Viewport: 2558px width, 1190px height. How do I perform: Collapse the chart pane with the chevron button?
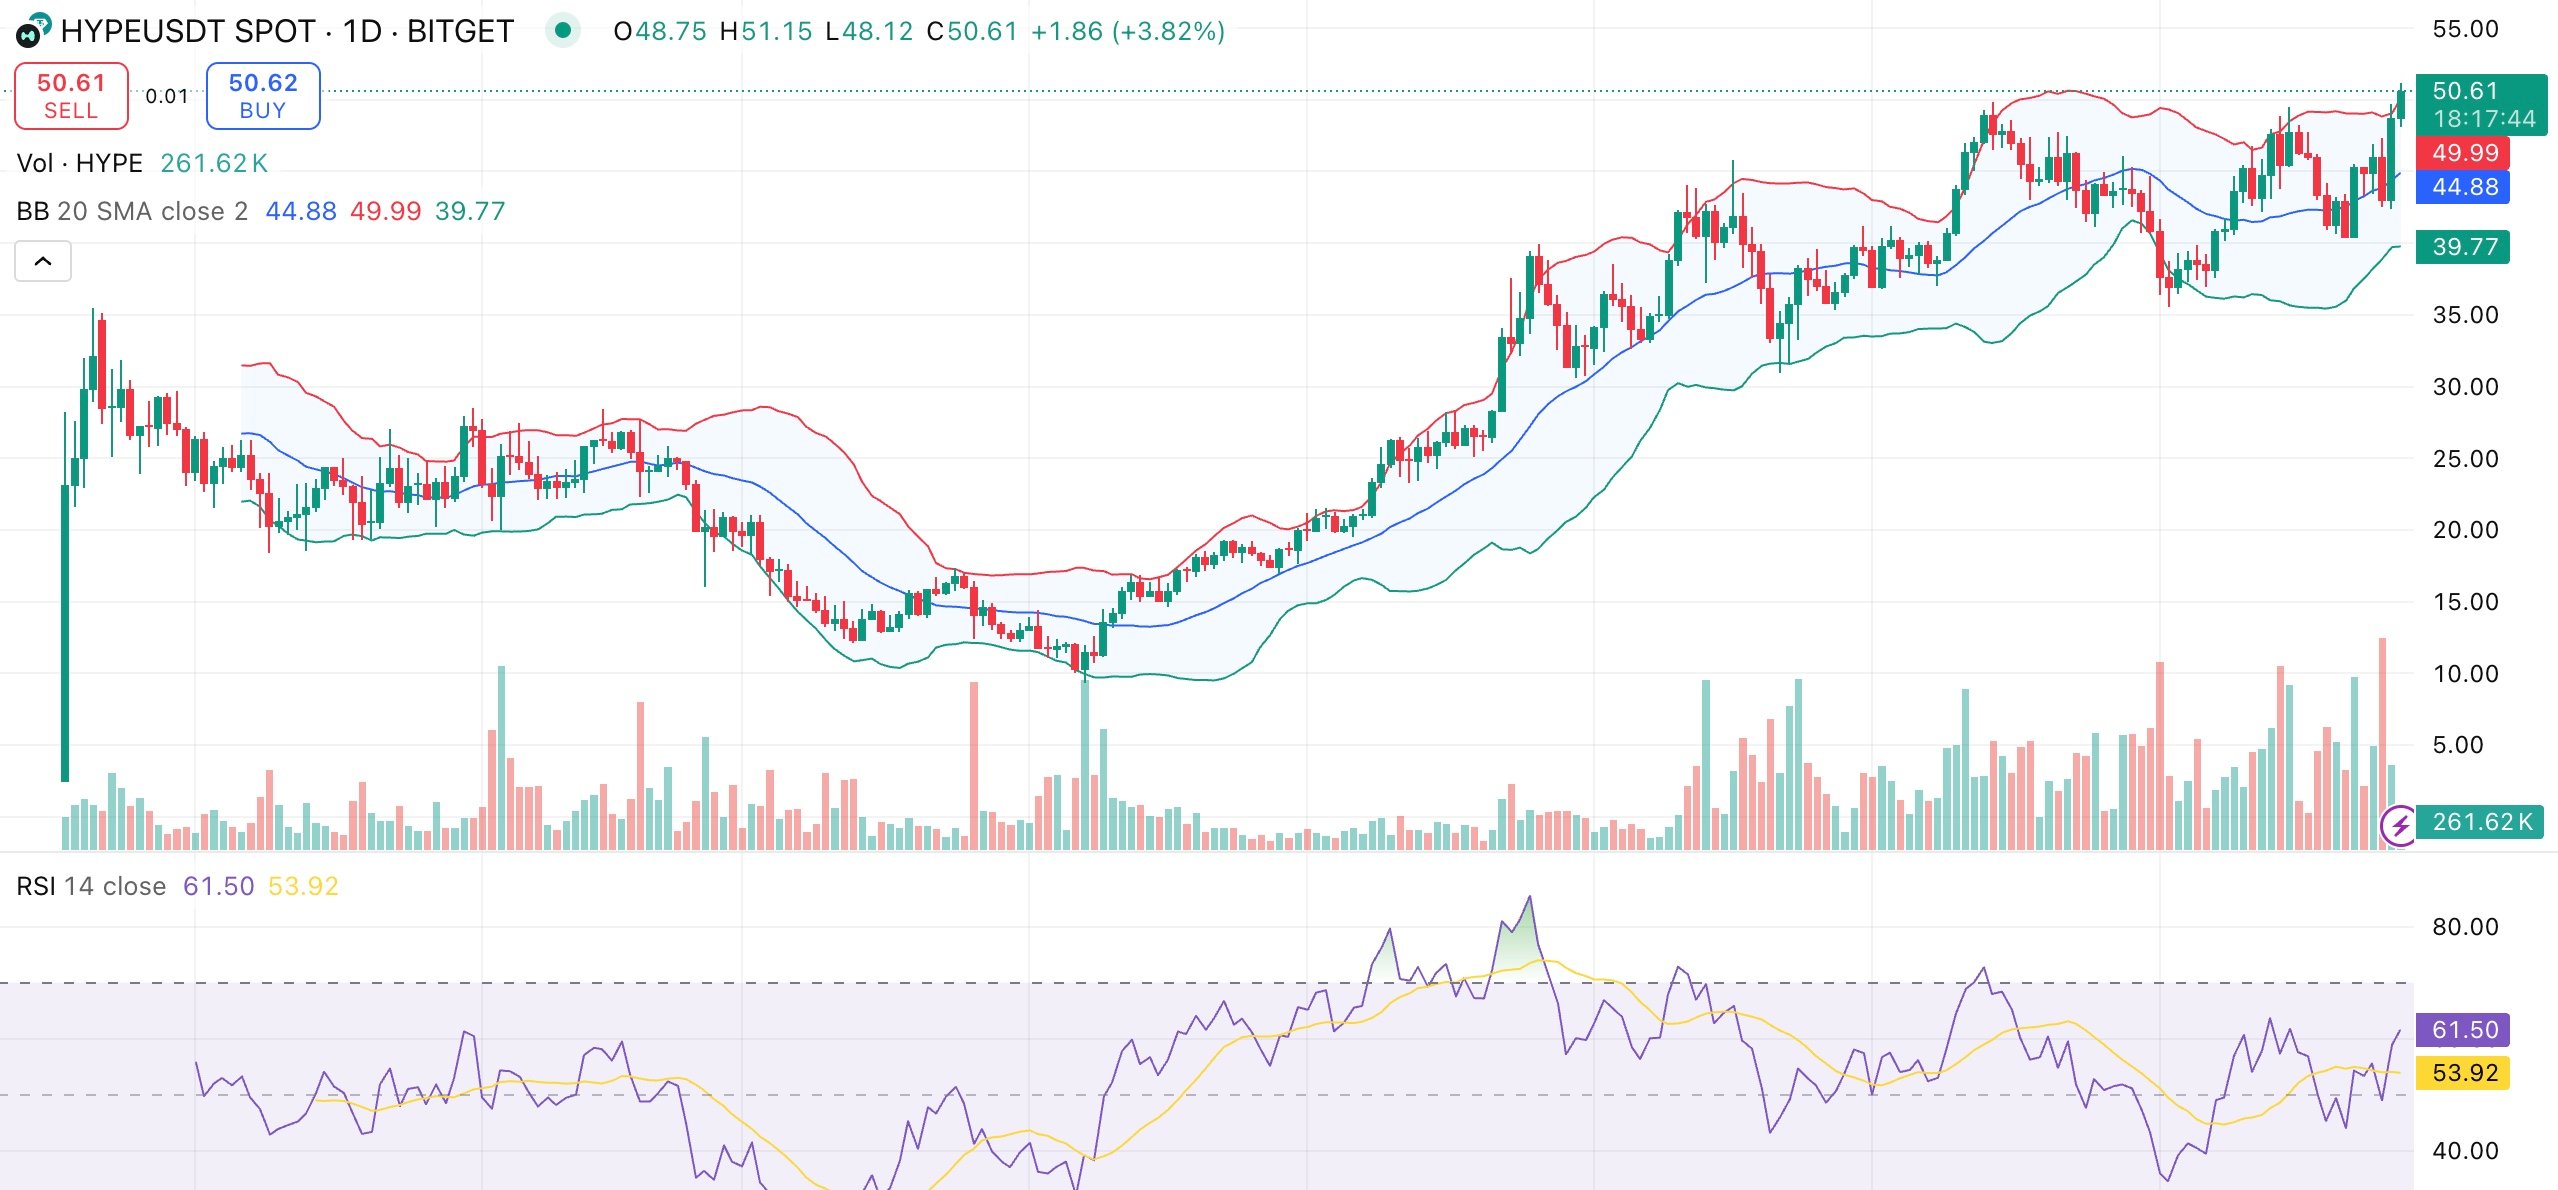(42, 261)
